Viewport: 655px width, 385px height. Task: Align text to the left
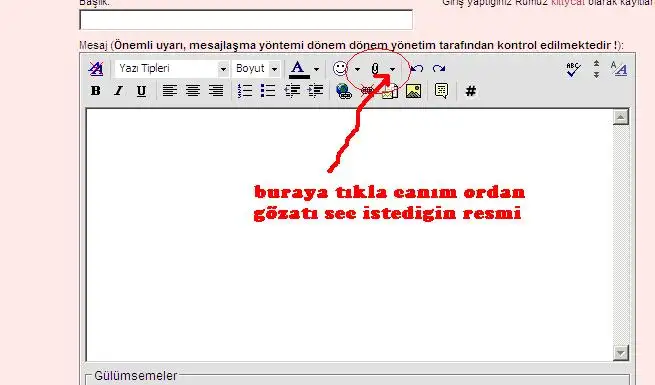[170, 91]
